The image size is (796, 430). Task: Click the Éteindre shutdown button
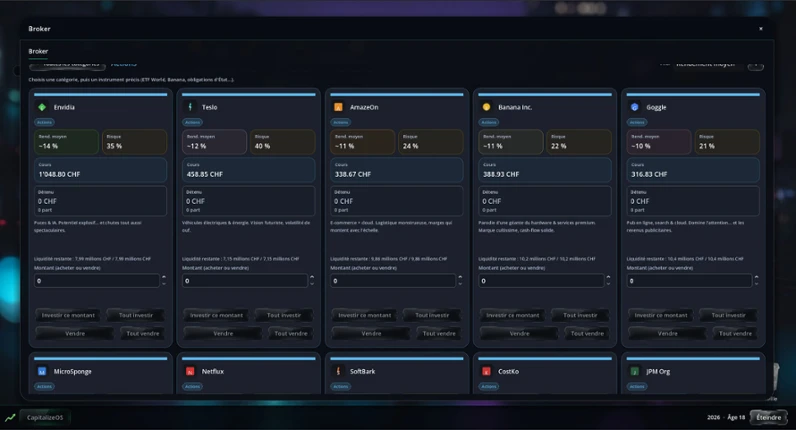pos(769,417)
